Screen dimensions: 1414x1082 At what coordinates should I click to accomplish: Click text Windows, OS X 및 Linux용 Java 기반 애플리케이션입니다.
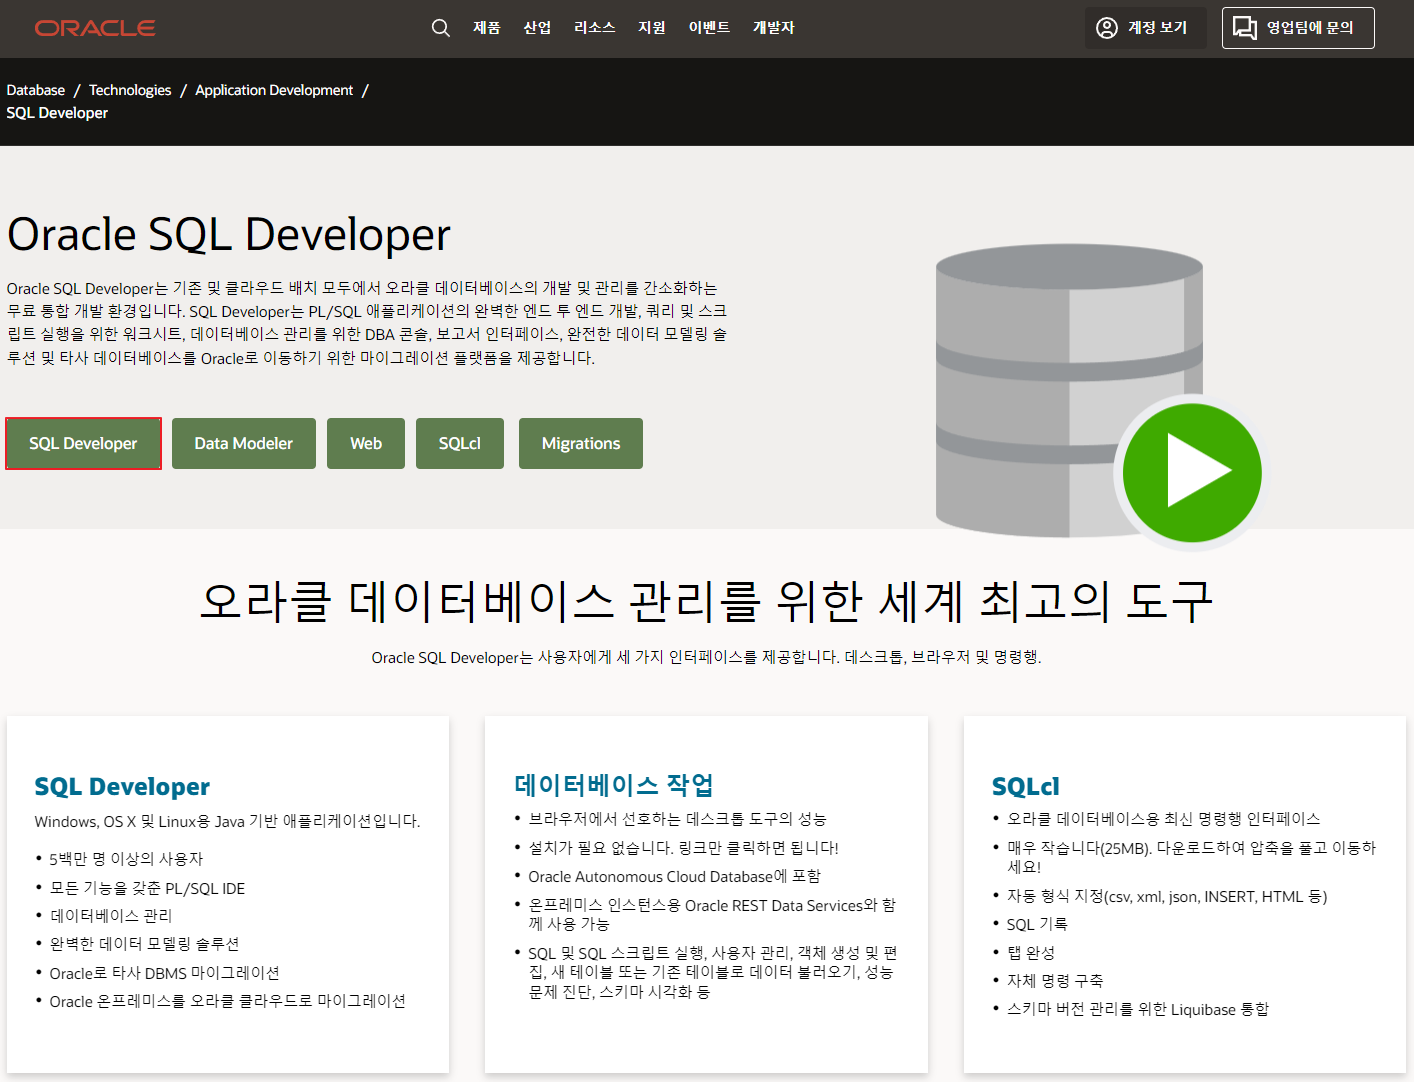227,821
